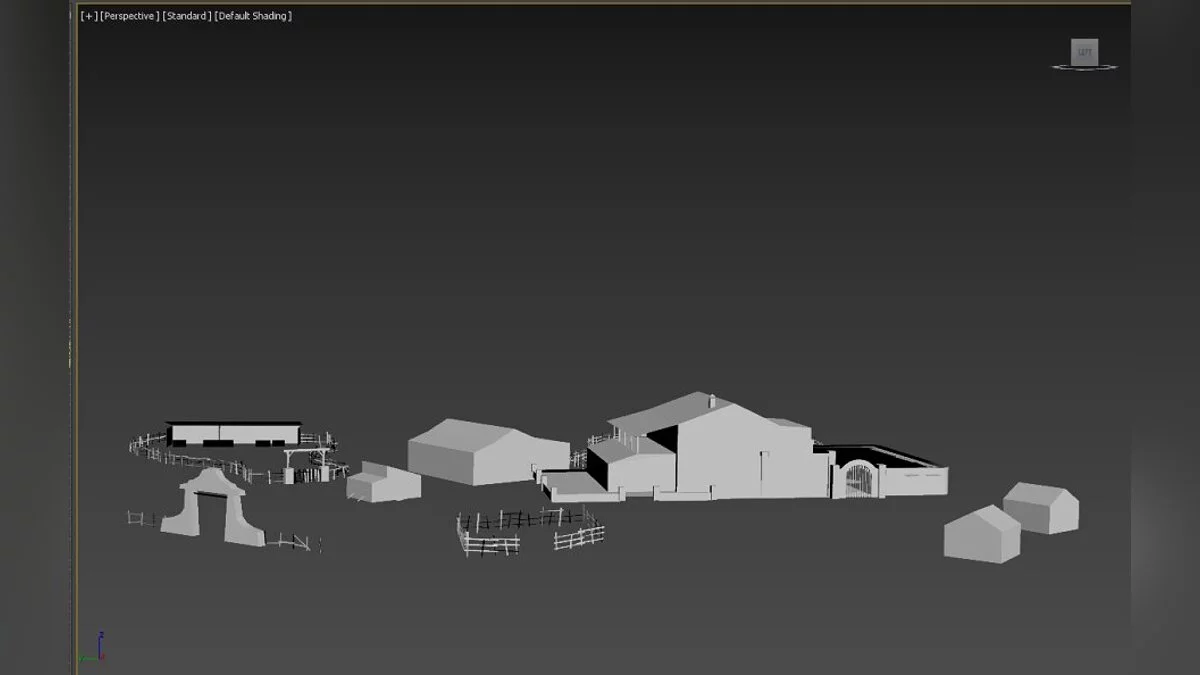
Task: Open the Perspective point-of-view menu
Action: pyautogui.click(x=129, y=16)
